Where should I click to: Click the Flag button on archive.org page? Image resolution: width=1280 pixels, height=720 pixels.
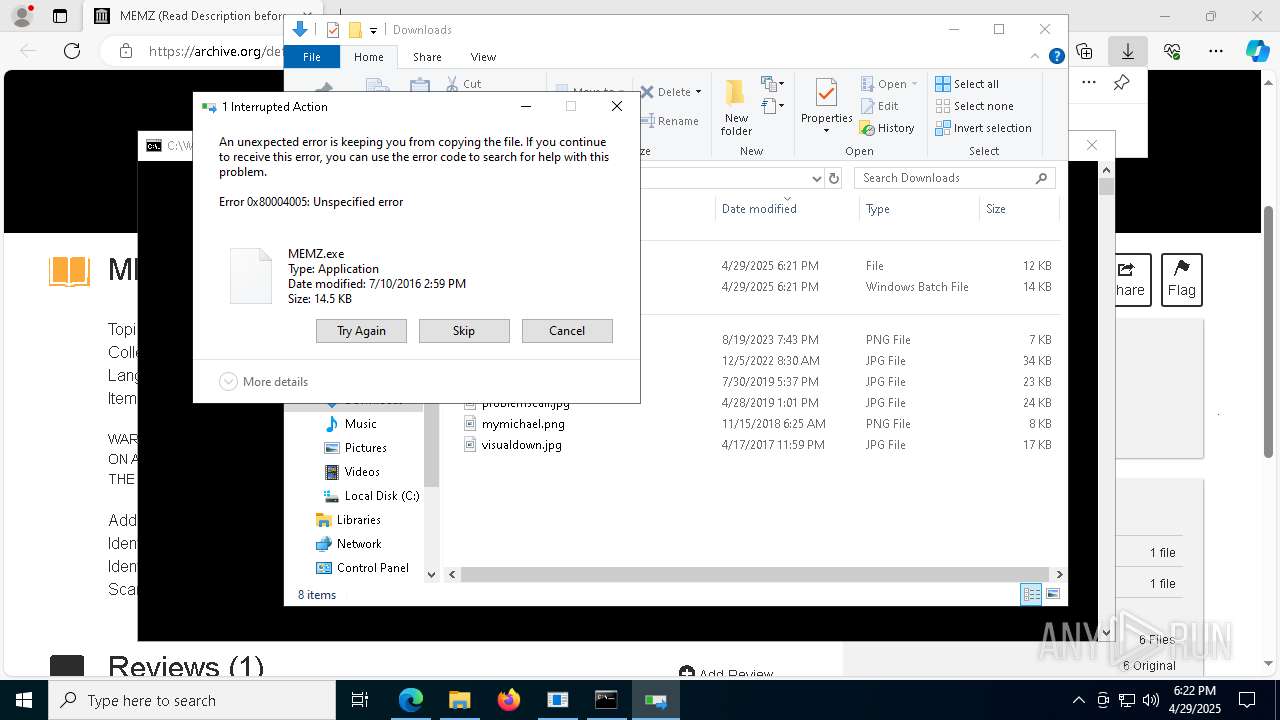pos(1181,279)
